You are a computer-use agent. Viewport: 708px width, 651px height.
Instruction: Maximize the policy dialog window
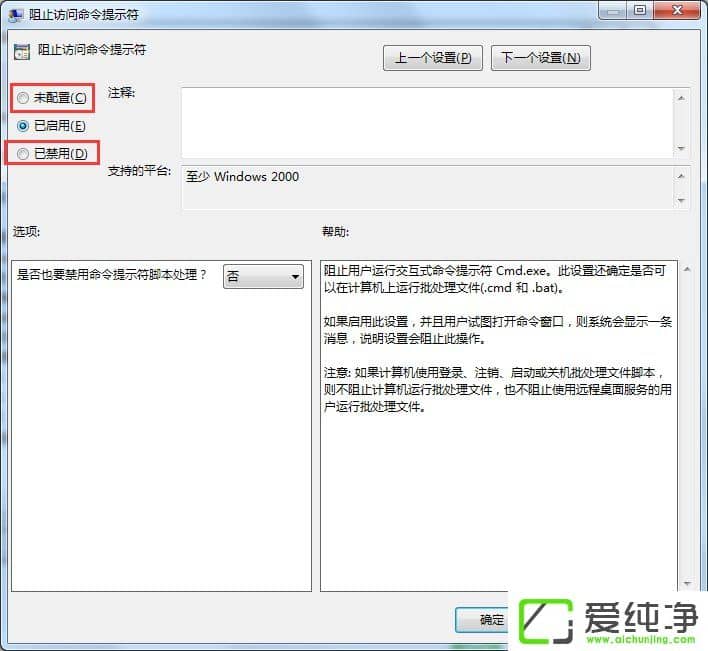click(x=639, y=10)
